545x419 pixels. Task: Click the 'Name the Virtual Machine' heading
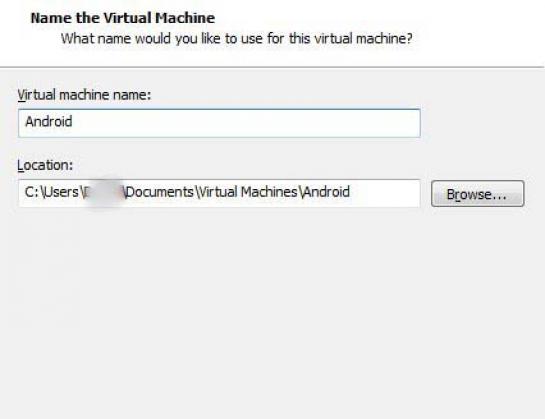(123, 18)
